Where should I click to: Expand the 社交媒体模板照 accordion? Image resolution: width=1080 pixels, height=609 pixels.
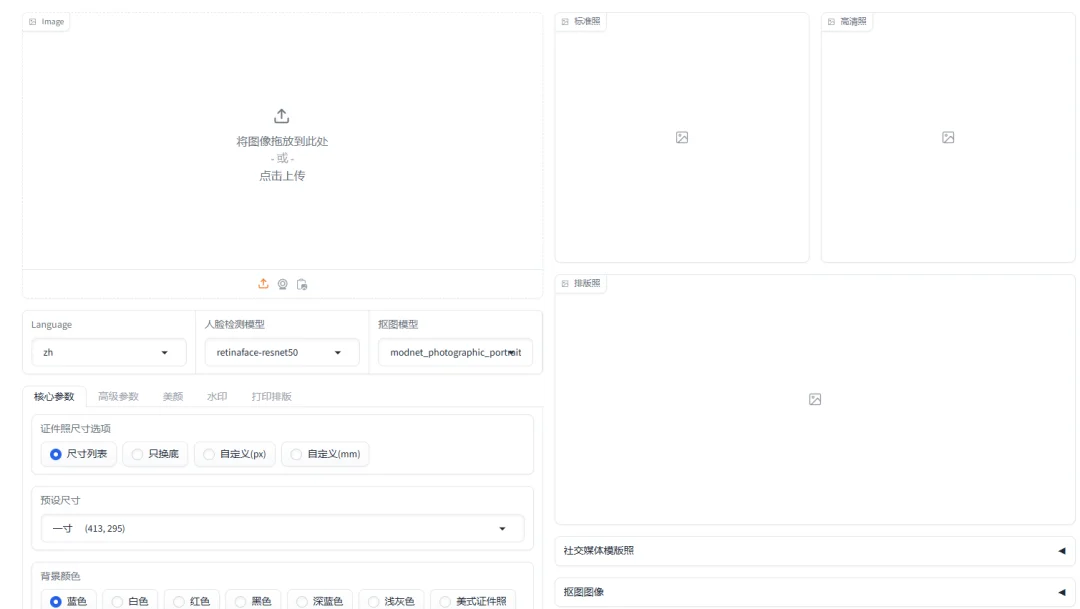(x=815, y=551)
